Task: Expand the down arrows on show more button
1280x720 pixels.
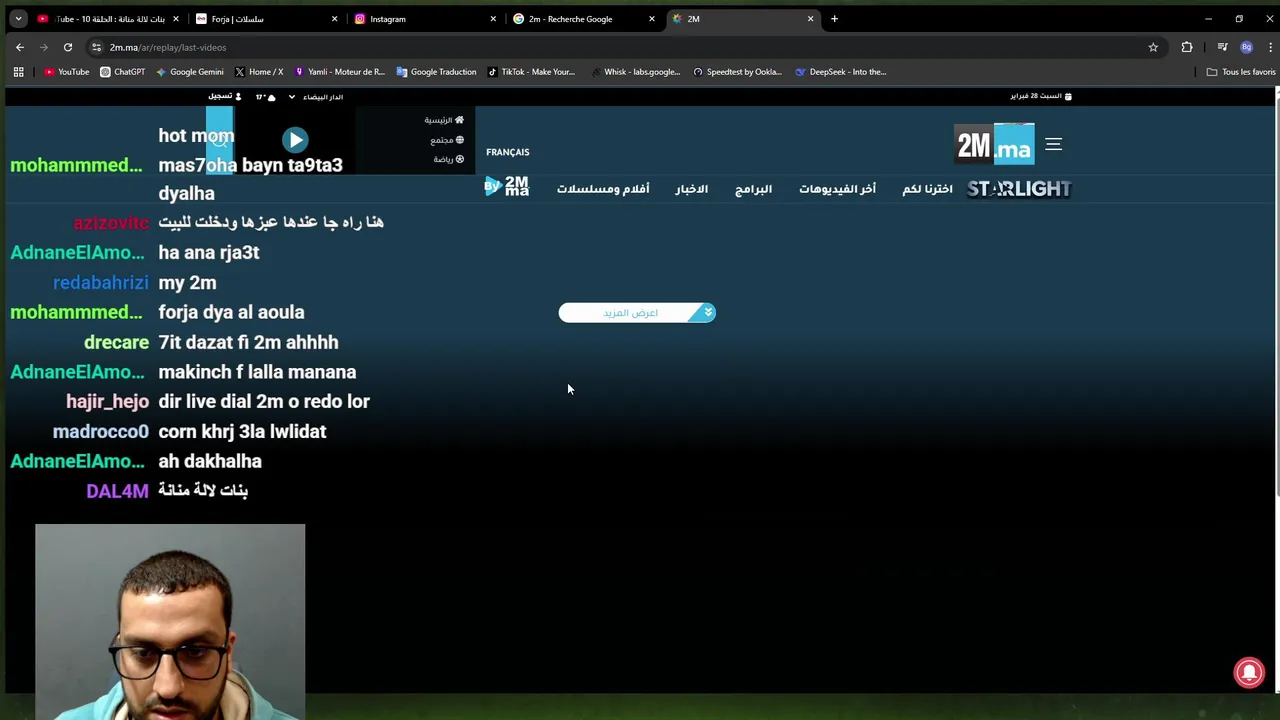Action: pyautogui.click(x=708, y=313)
